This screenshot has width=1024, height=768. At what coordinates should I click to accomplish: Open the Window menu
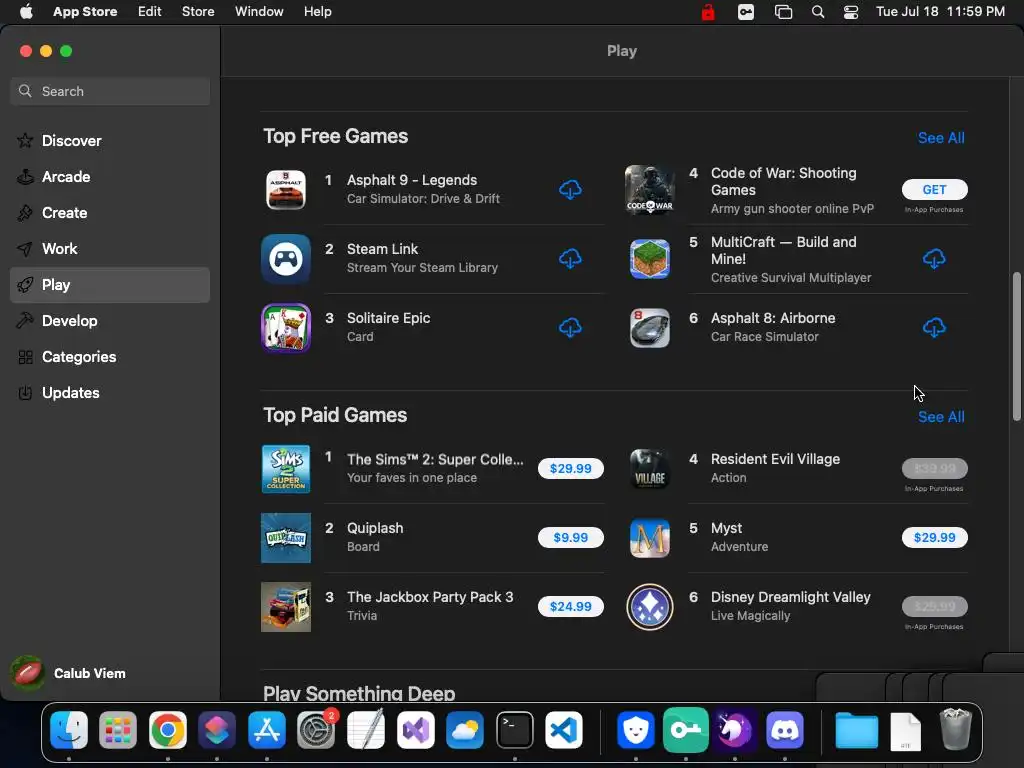click(259, 12)
